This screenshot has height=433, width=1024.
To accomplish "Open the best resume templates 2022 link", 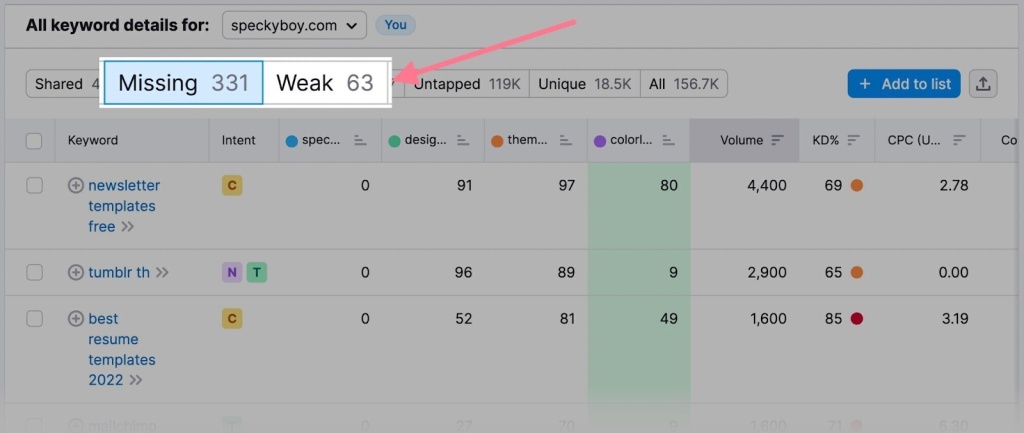I will [121, 349].
